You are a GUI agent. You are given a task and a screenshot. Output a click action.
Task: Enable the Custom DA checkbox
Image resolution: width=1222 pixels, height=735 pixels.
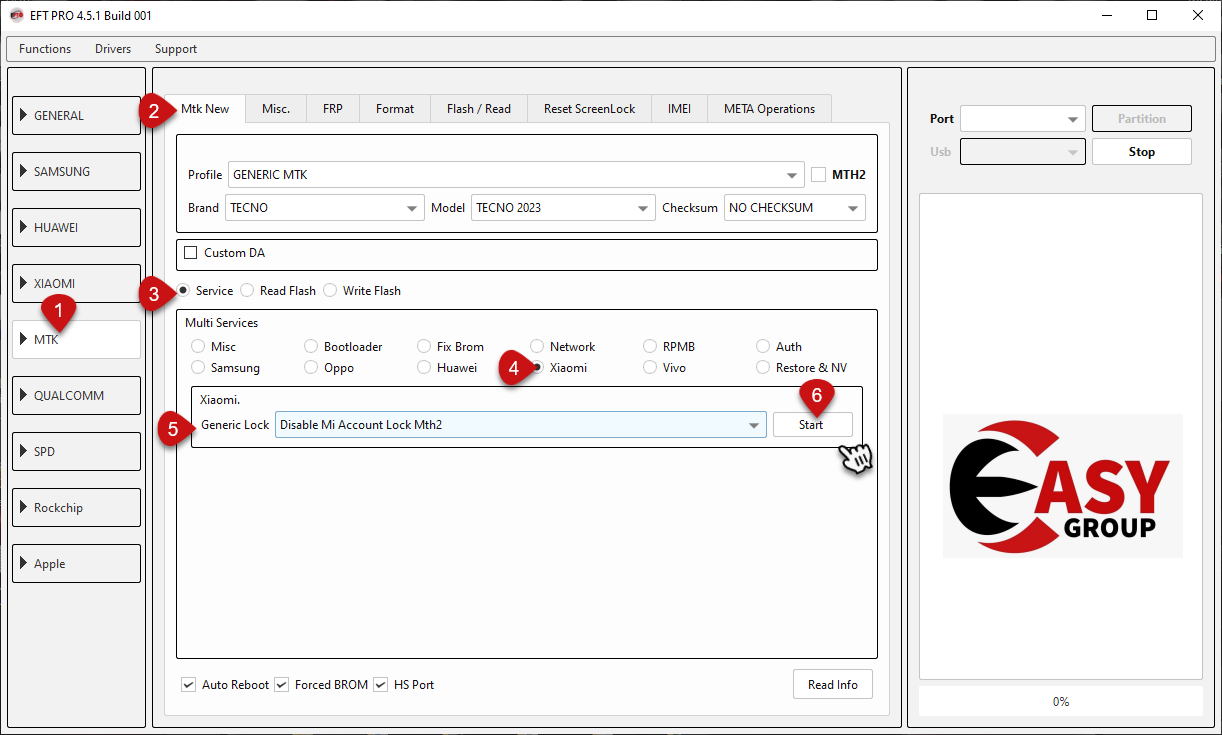(191, 253)
